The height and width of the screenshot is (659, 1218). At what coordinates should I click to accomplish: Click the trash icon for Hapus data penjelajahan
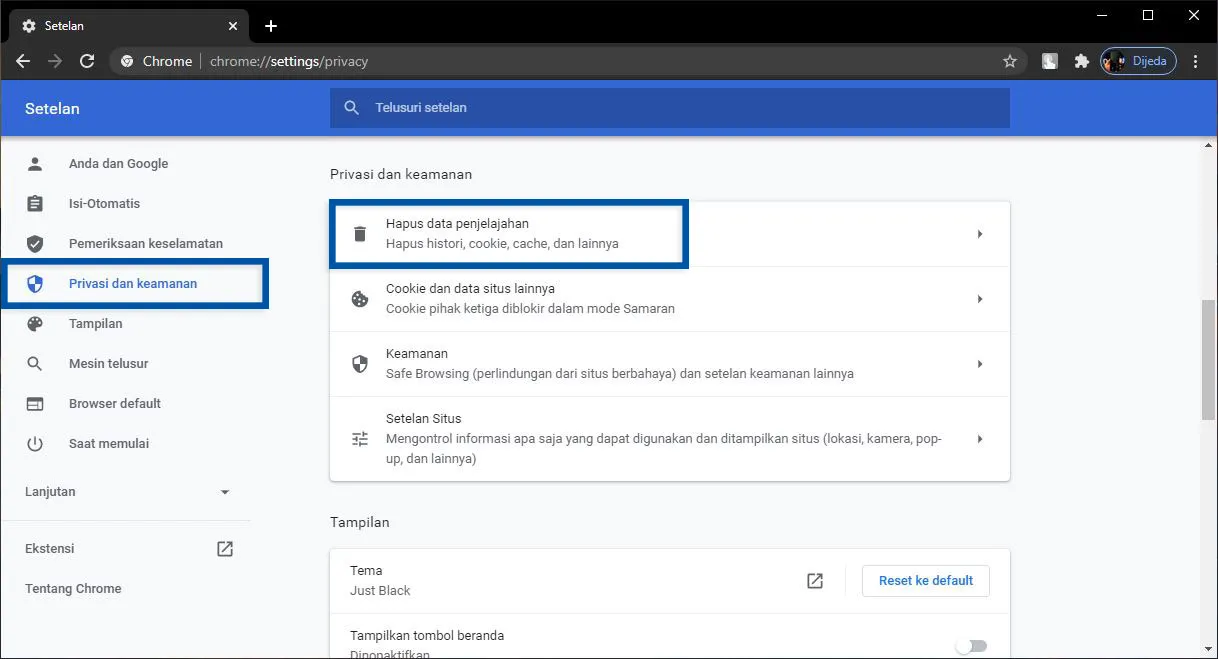tap(360, 233)
